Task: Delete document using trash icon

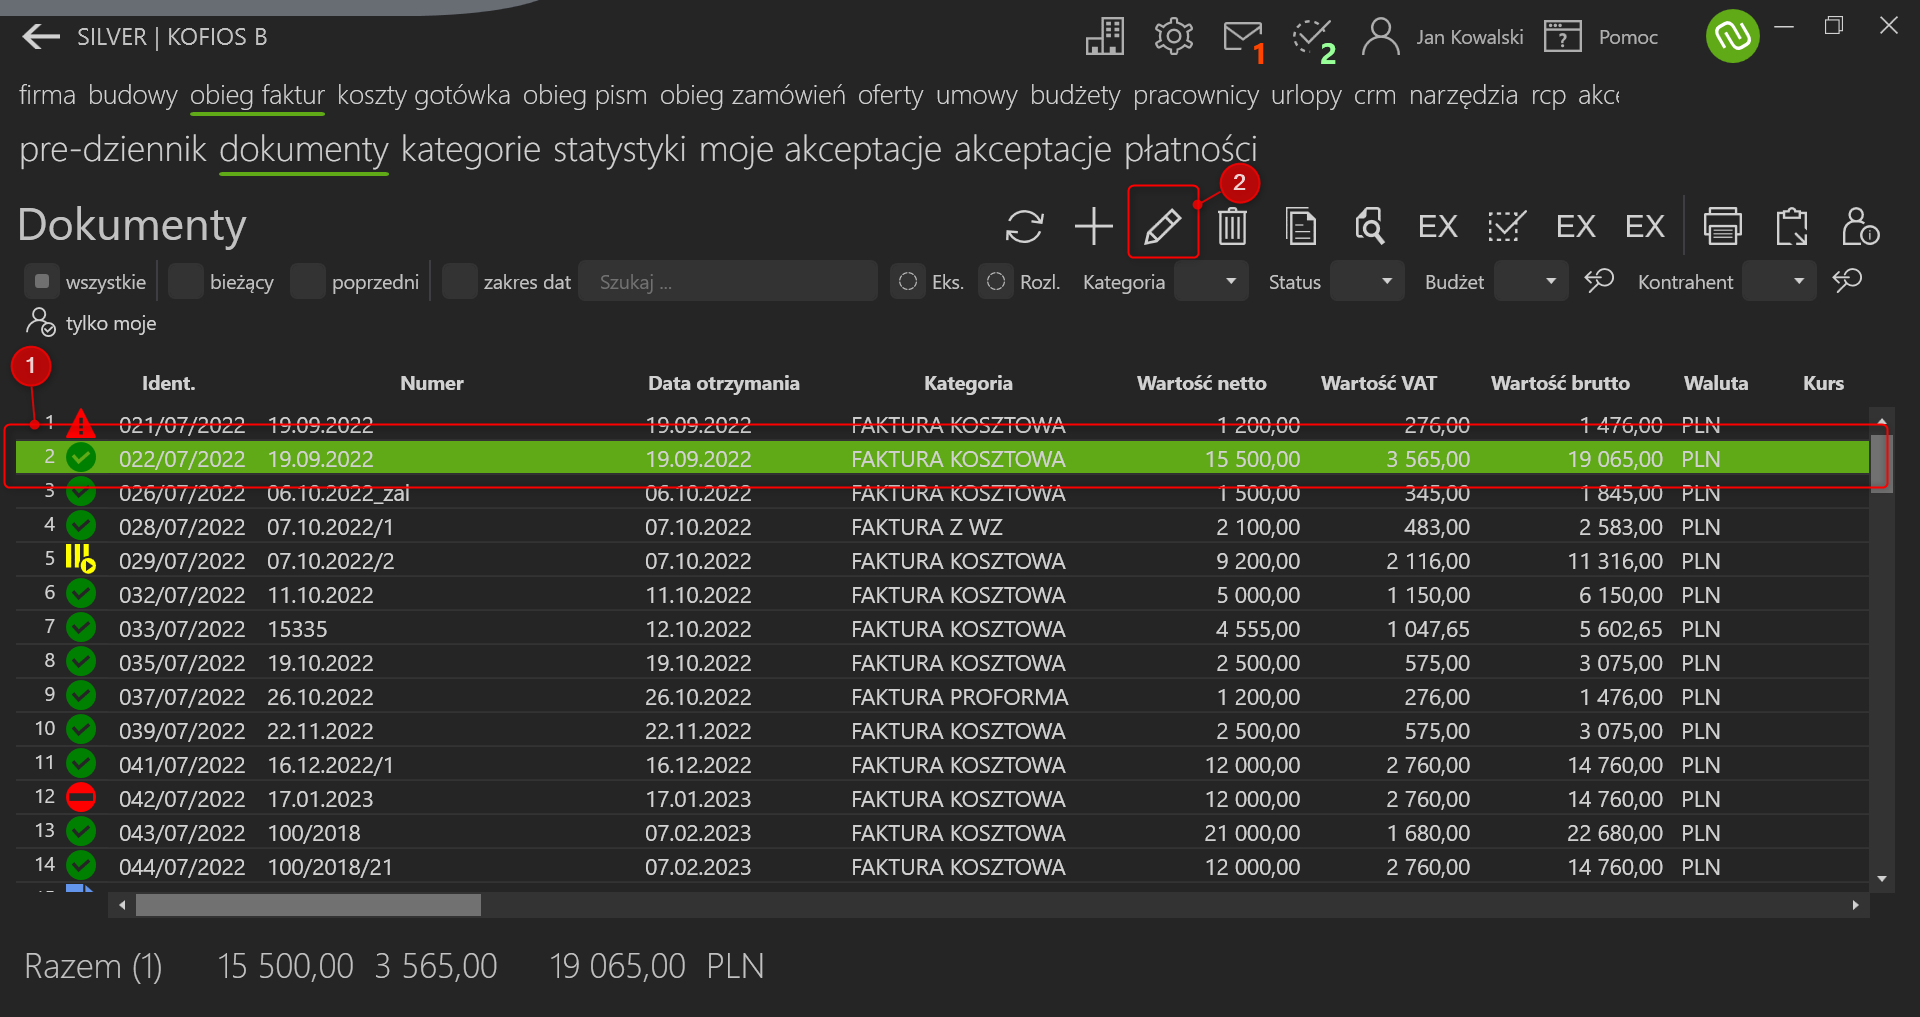Action: click(x=1232, y=226)
